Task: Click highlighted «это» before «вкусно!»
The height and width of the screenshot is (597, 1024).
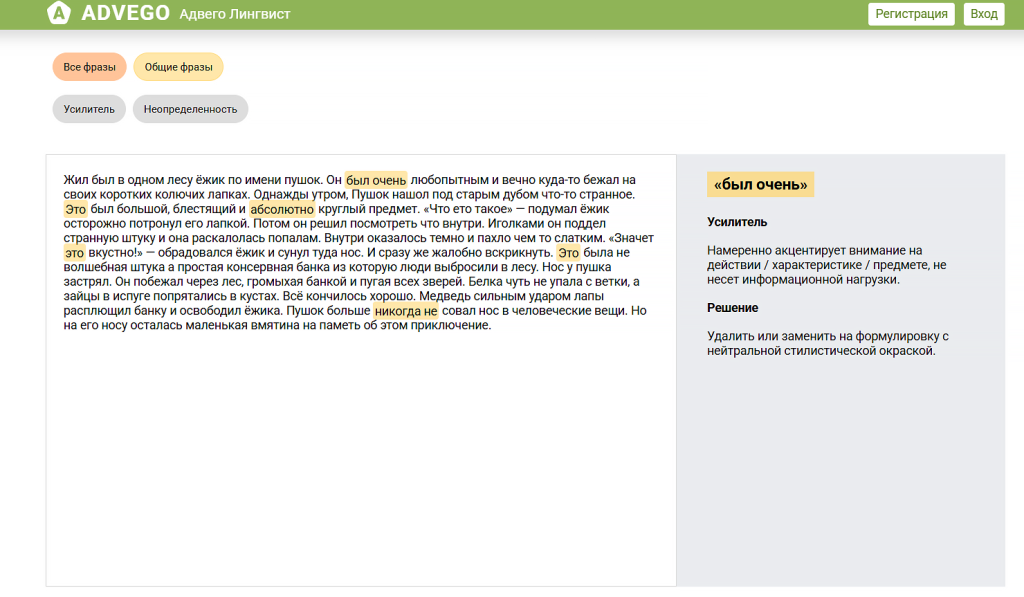Action: click(x=74, y=254)
